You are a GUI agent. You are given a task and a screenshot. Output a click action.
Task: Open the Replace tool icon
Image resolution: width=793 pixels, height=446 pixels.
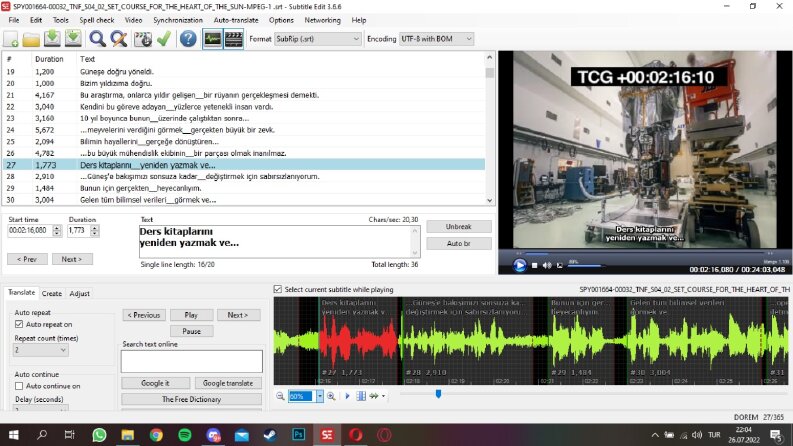[119, 39]
